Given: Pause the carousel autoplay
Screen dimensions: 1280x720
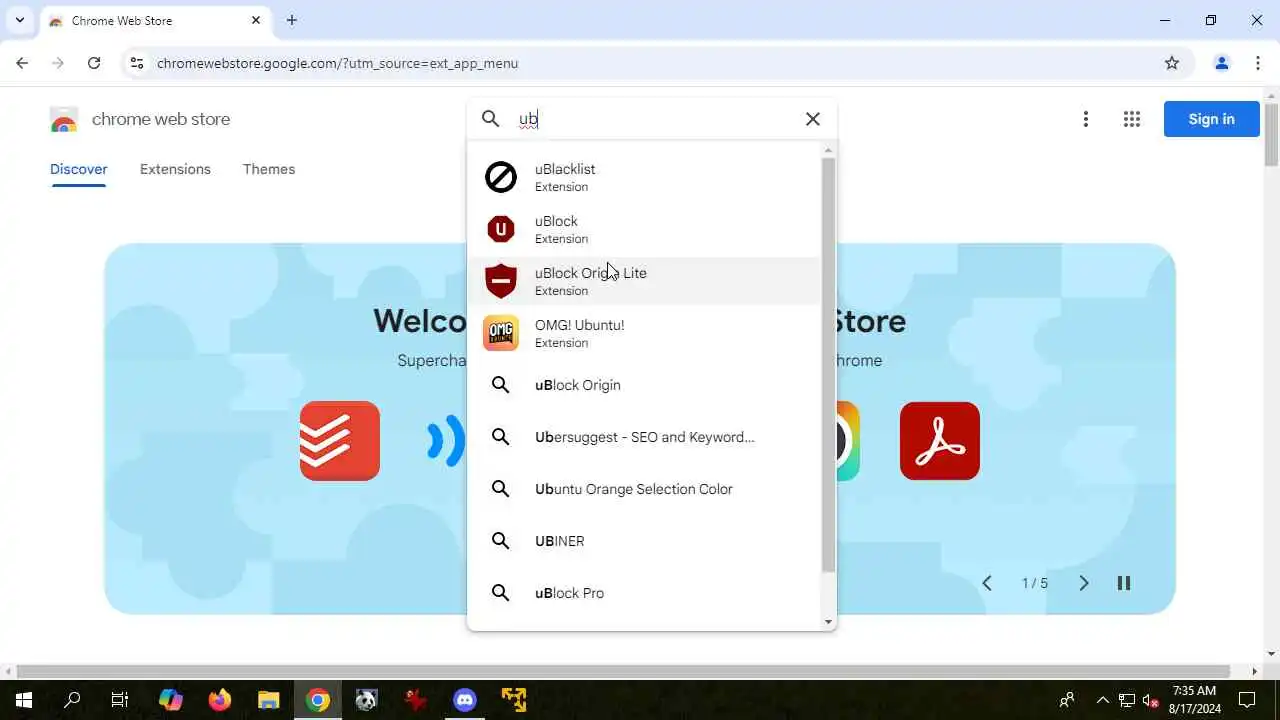Looking at the screenshot, I should tap(1124, 583).
